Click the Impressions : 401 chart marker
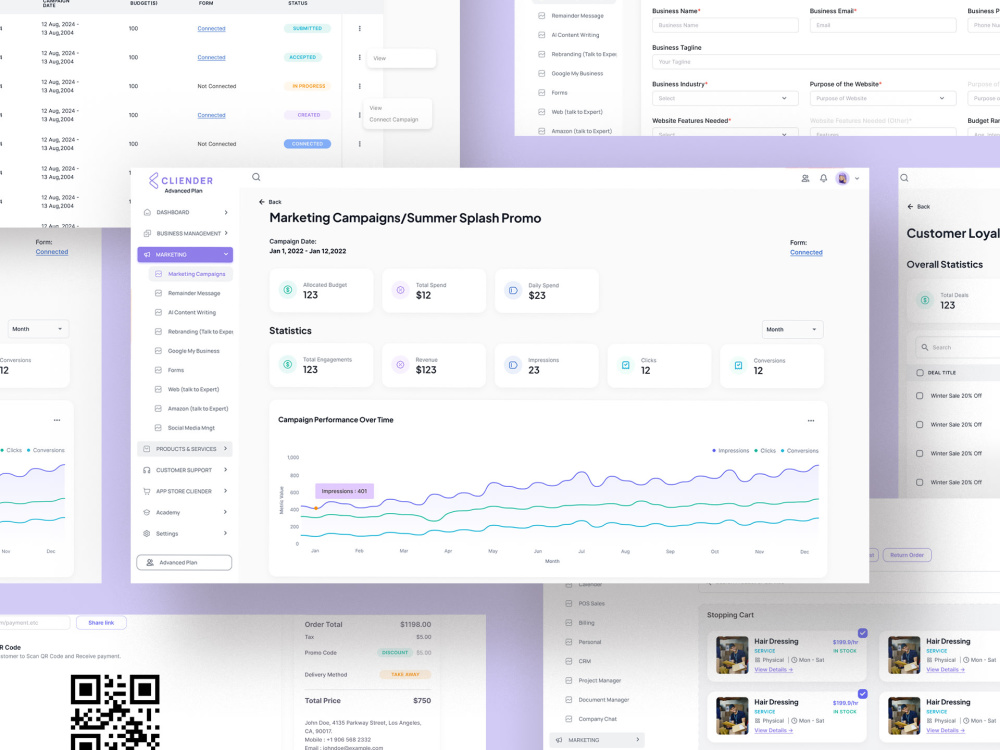This screenshot has width=1000, height=750. 316,508
